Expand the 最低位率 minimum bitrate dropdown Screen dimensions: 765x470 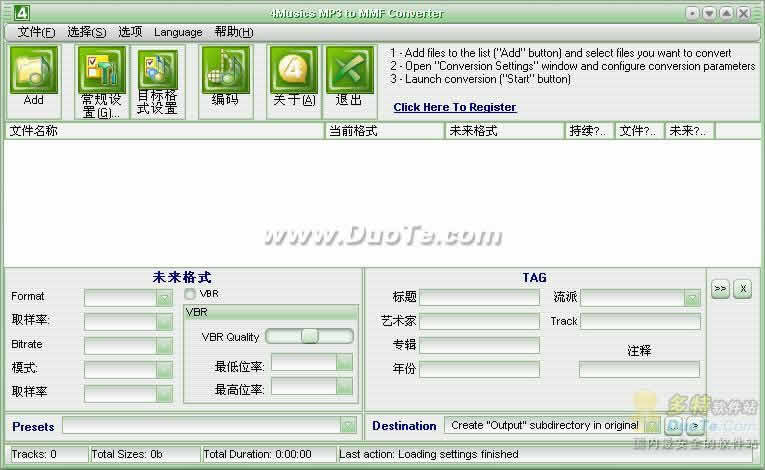[x=344, y=362]
